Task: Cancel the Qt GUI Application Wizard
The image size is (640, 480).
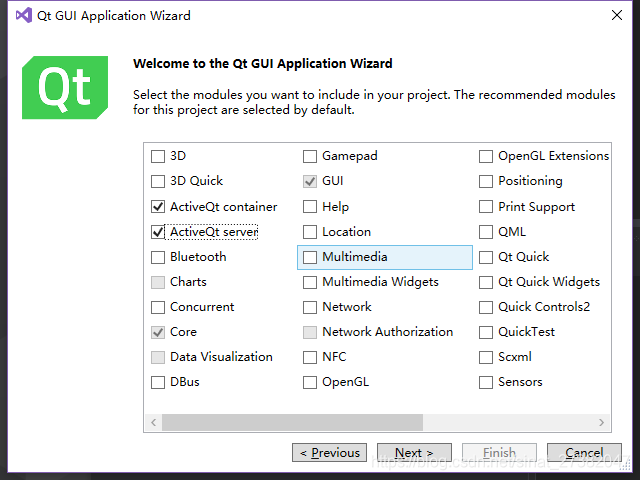Action: click(584, 453)
